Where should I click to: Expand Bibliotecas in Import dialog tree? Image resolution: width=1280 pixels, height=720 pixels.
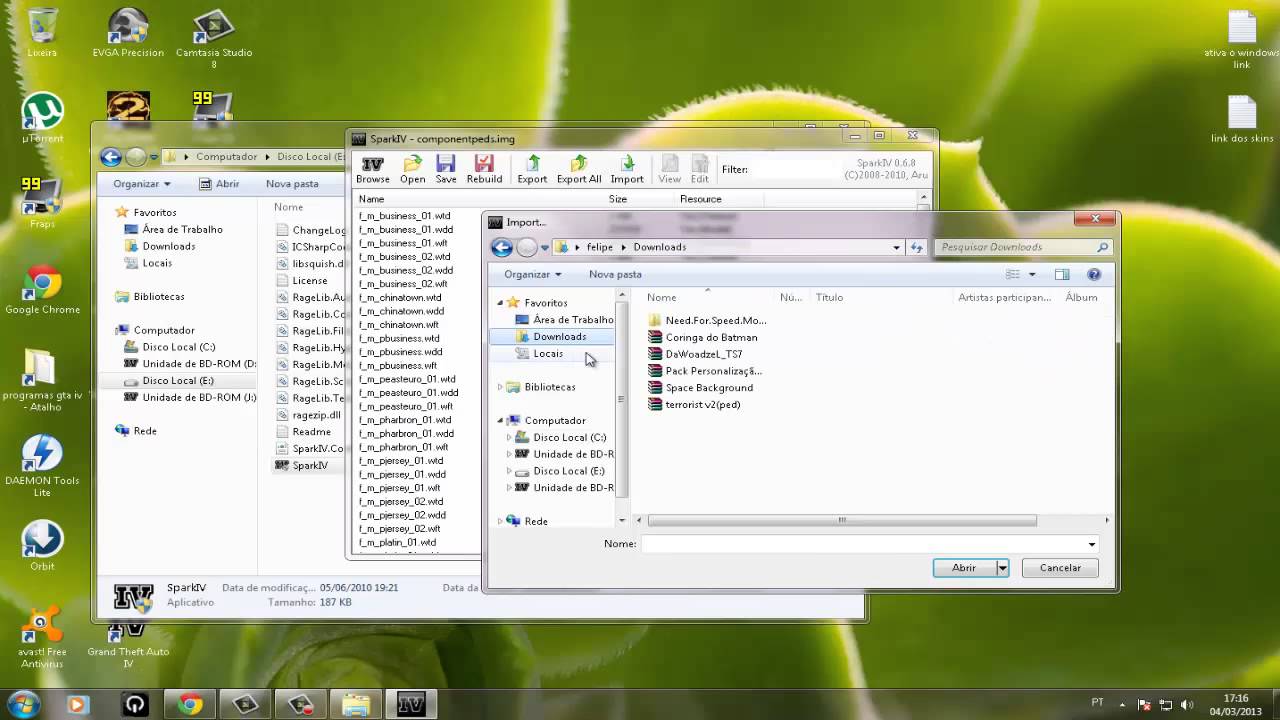[x=501, y=387]
